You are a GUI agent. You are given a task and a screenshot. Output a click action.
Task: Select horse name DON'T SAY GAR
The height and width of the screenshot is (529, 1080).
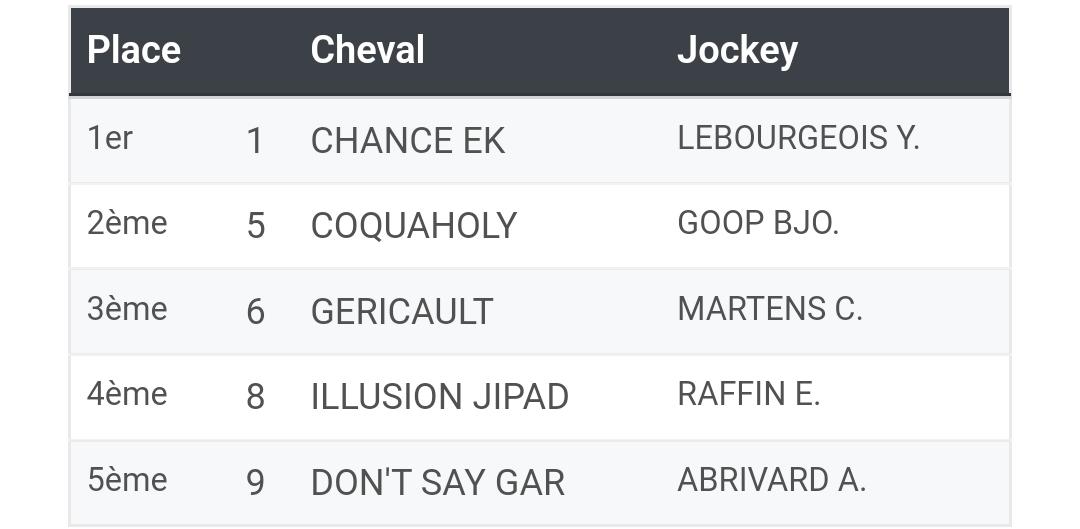pos(437,482)
